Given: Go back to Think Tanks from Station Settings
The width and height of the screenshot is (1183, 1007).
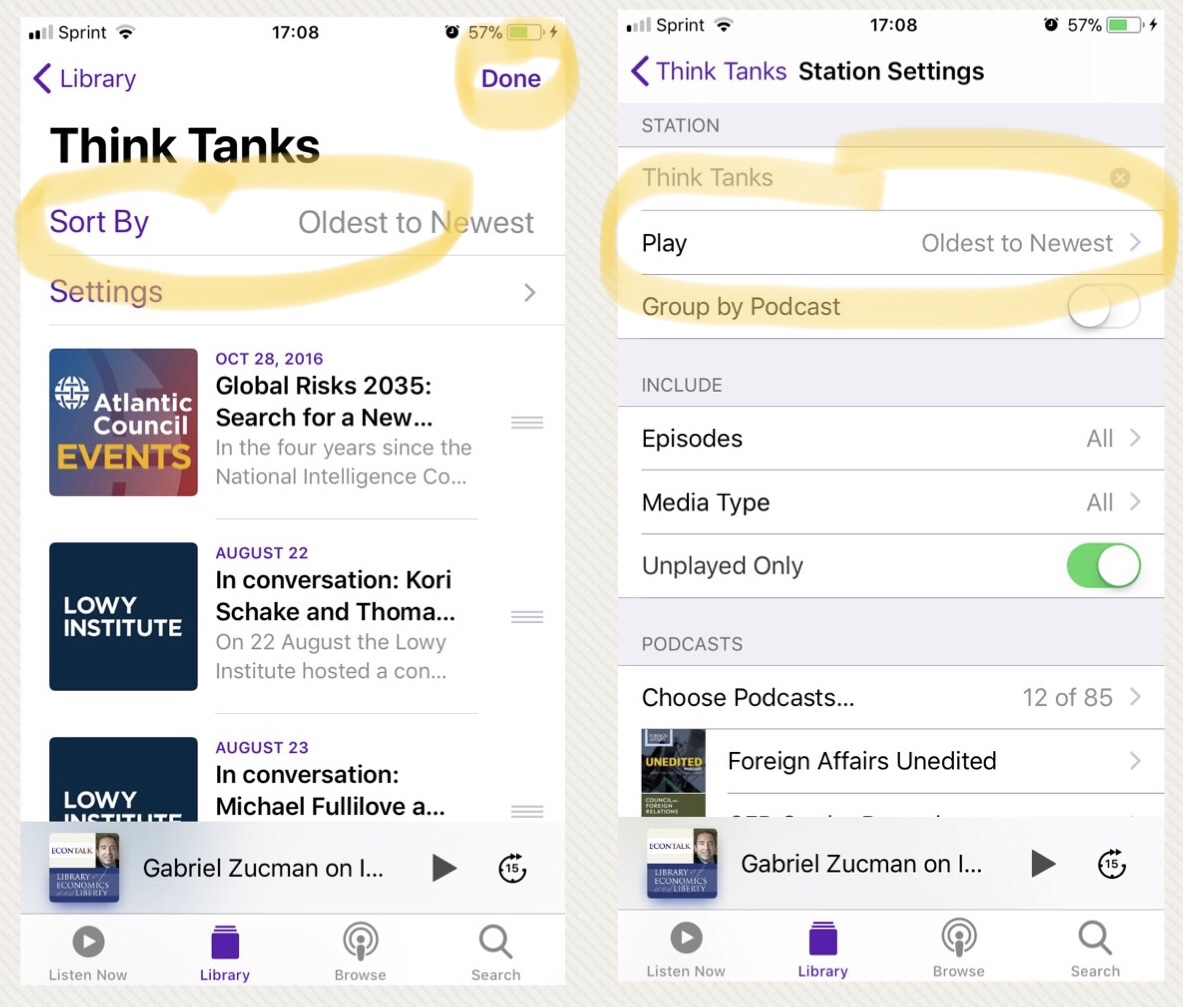Looking at the screenshot, I should [x=708, y=71].
